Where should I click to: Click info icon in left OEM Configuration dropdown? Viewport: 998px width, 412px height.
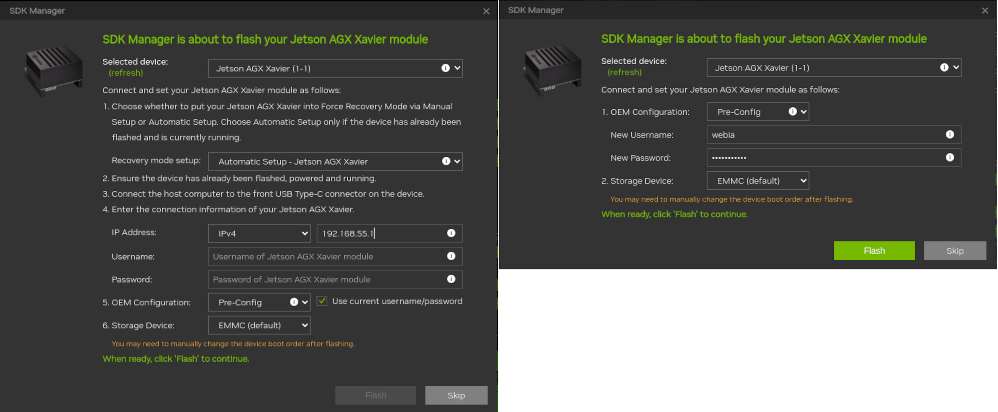click(x=294, y=302)
